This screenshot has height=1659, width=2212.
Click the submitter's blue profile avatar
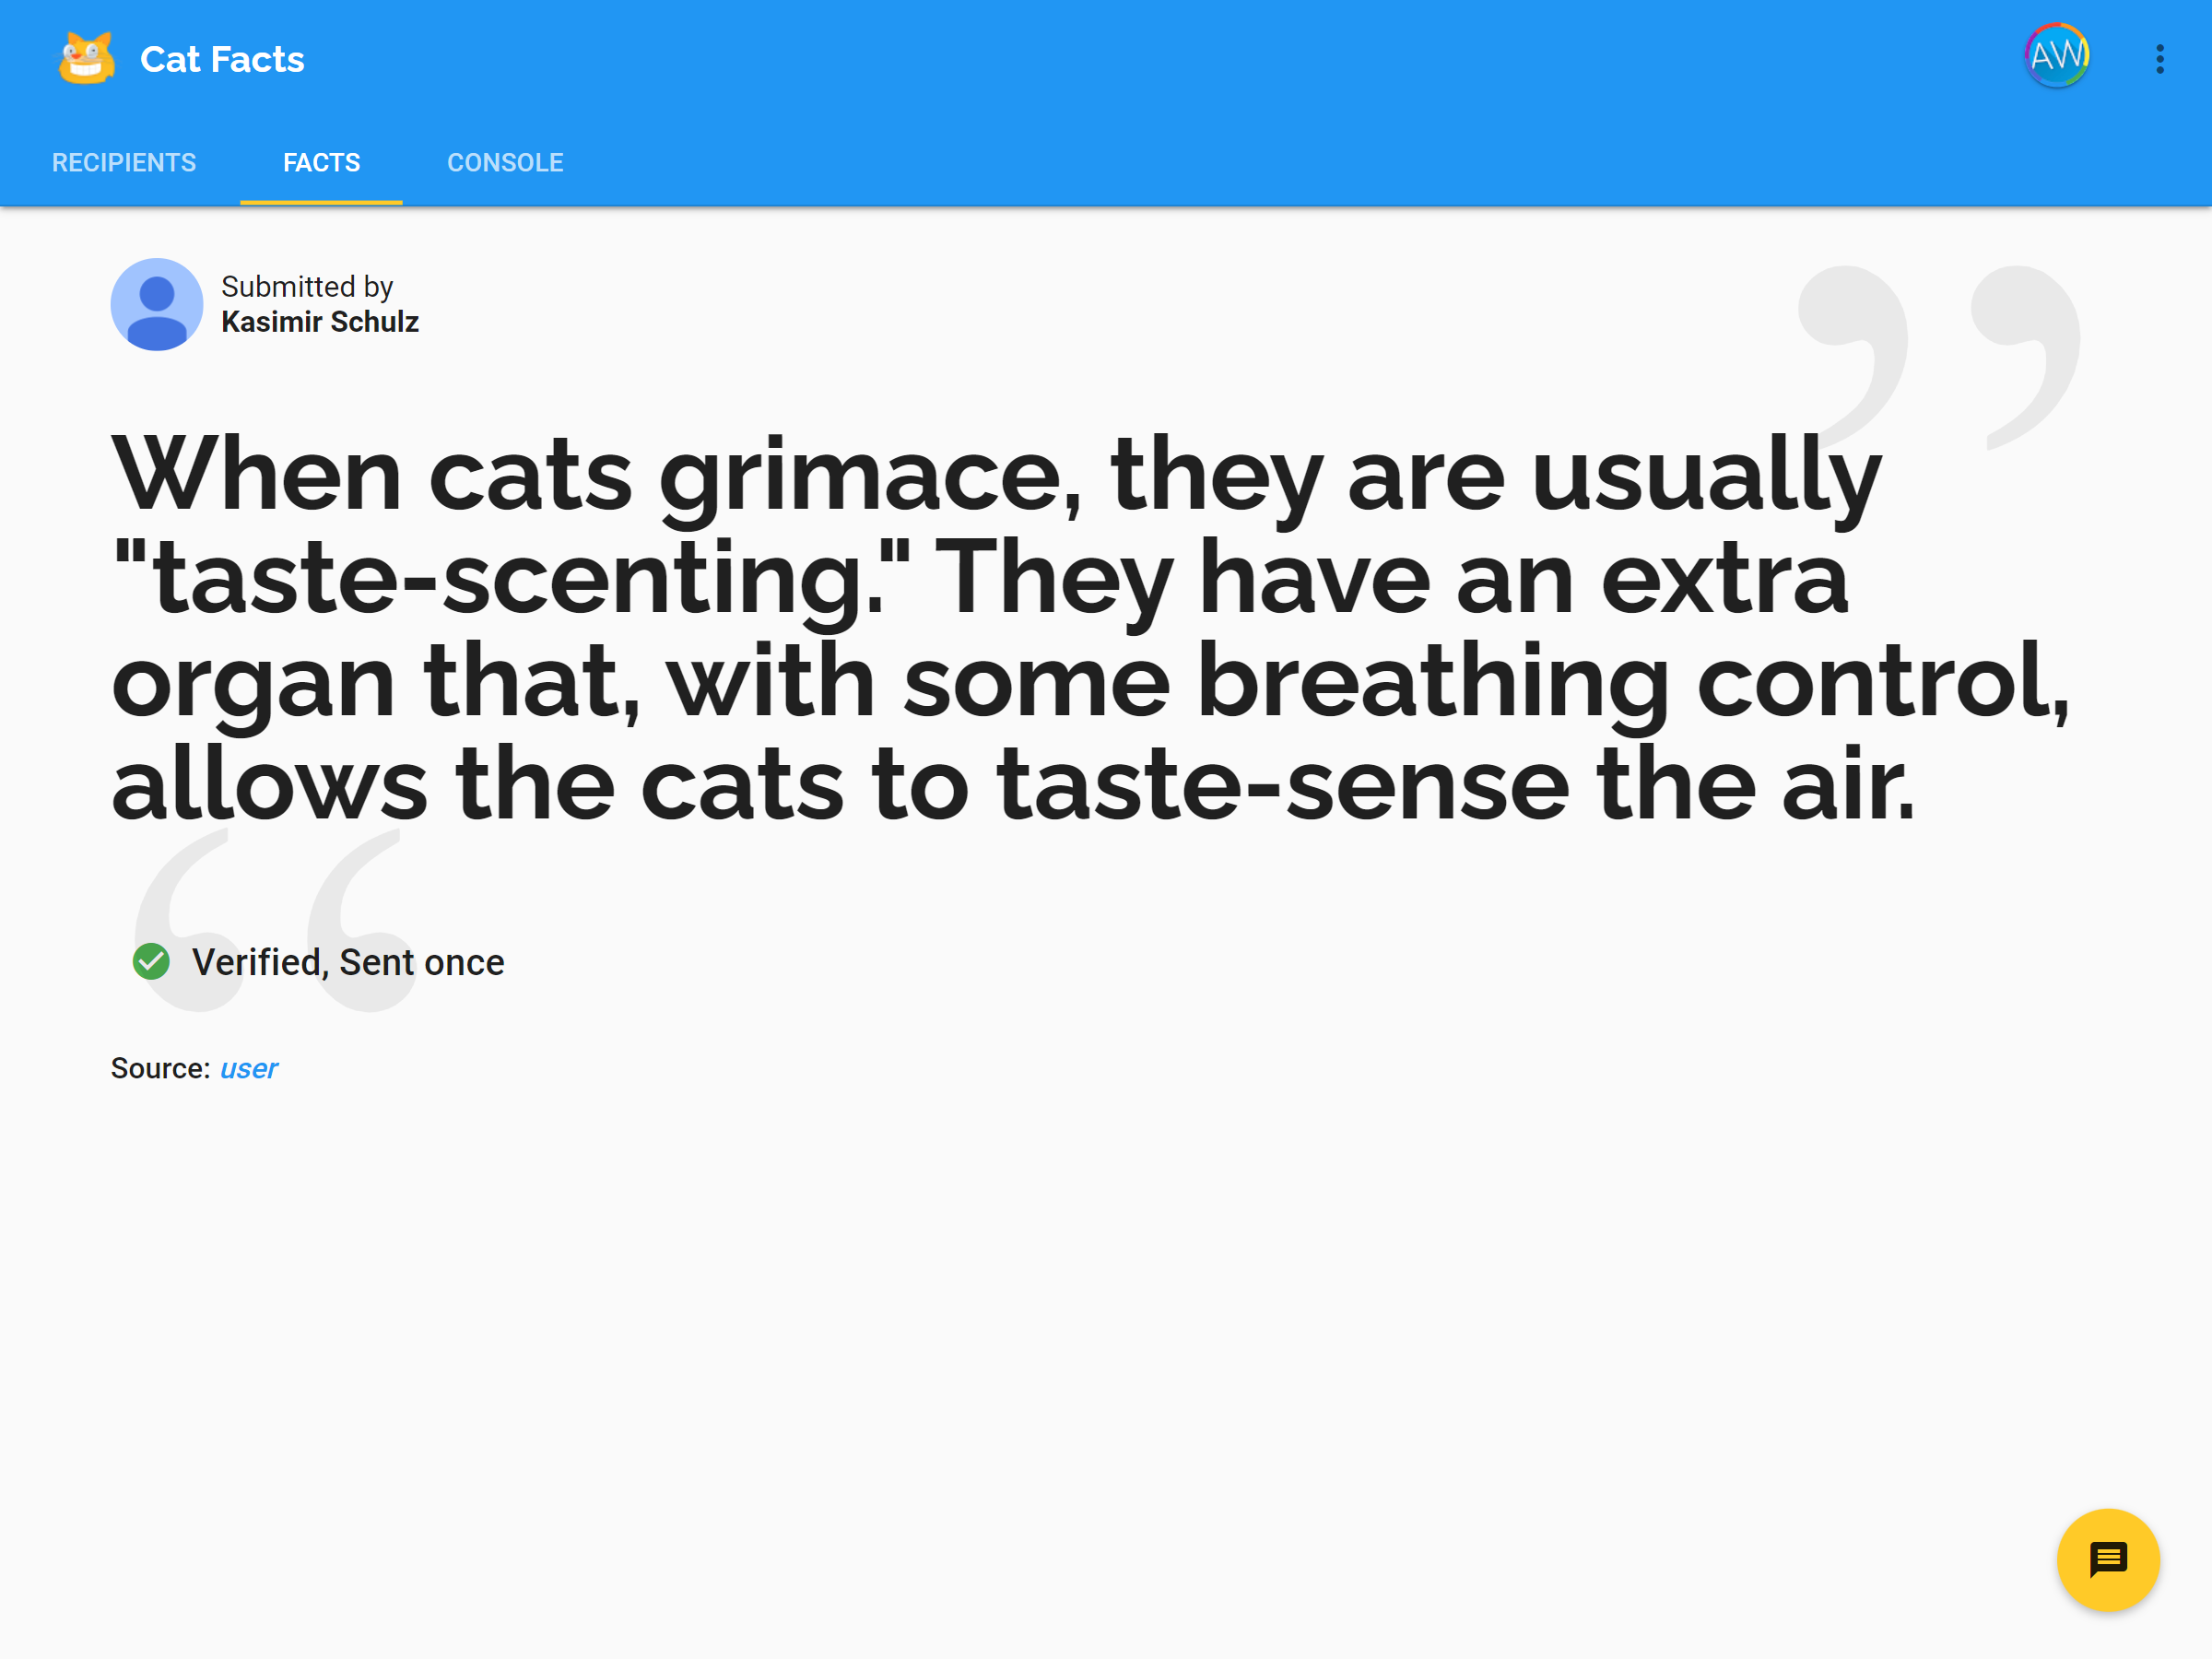pos(156,304)
